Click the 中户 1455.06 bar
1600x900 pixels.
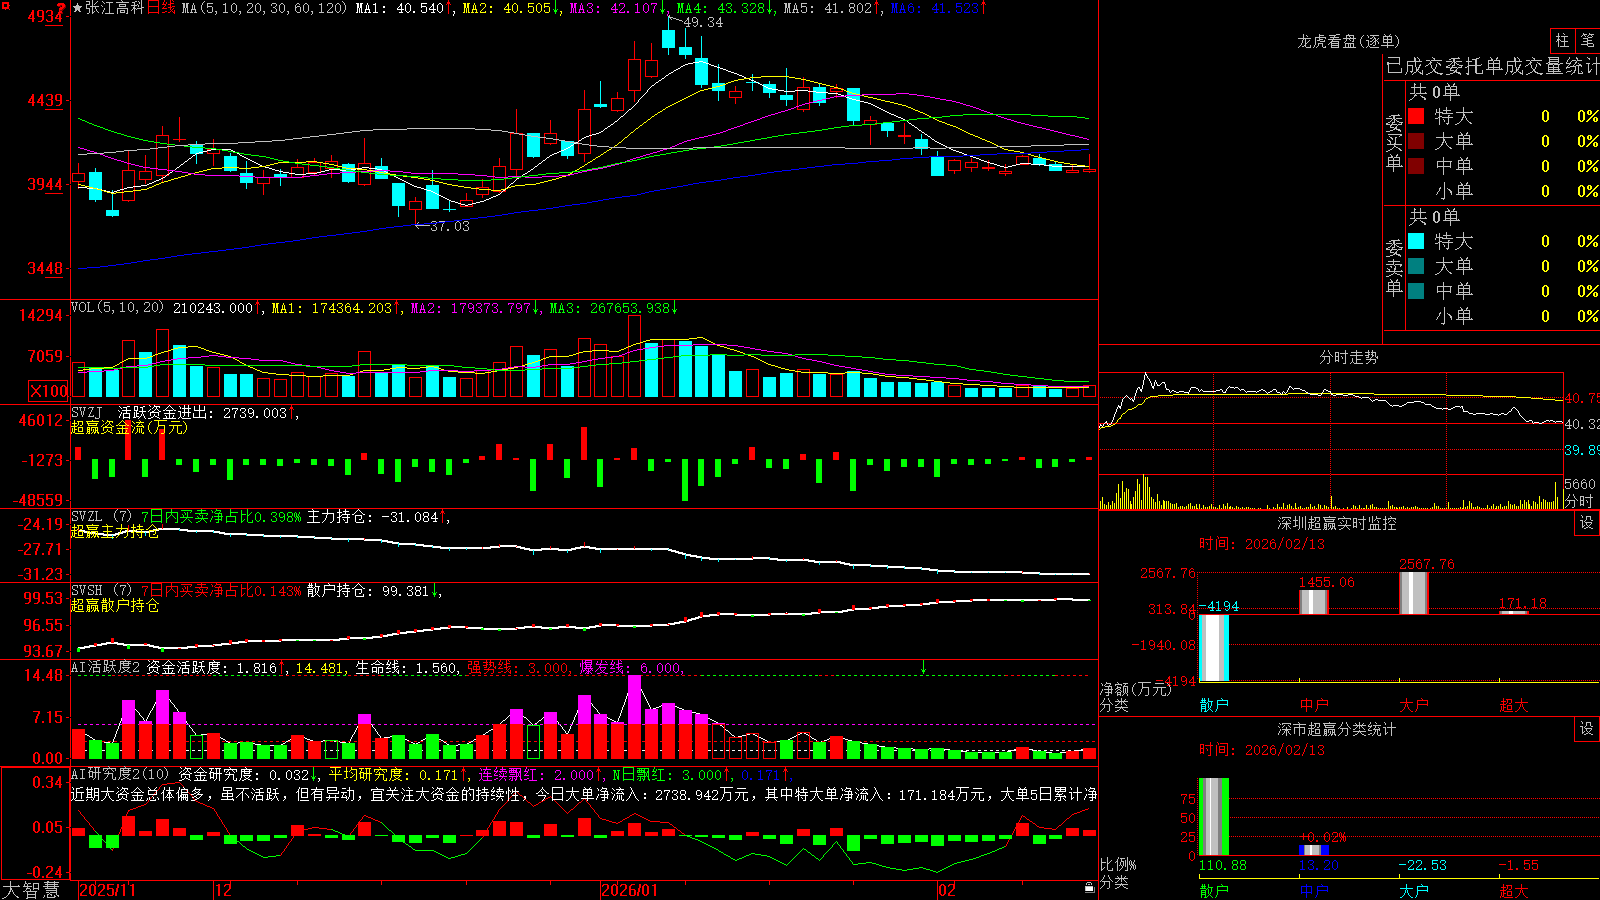(1314, 602)
